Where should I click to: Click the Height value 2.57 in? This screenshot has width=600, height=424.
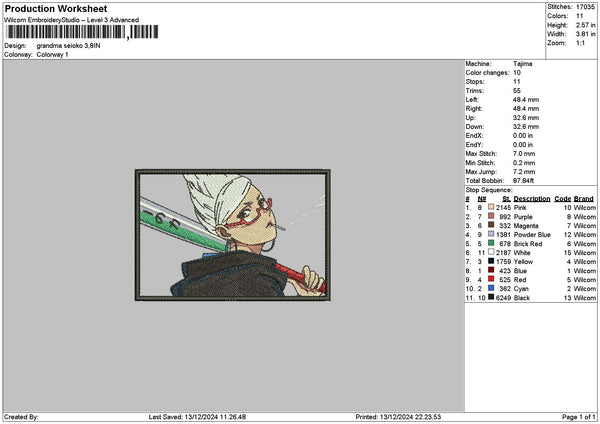click(x=585, y=25)
